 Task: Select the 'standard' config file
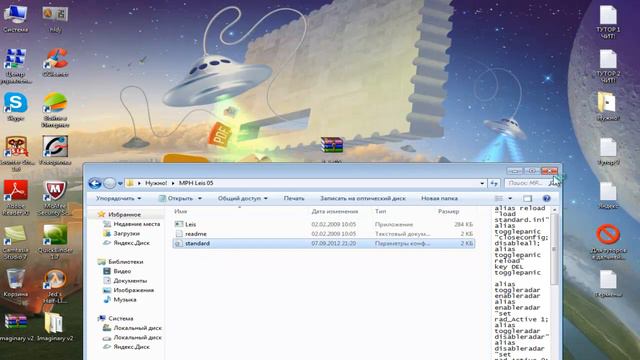(x=323, y=243)
